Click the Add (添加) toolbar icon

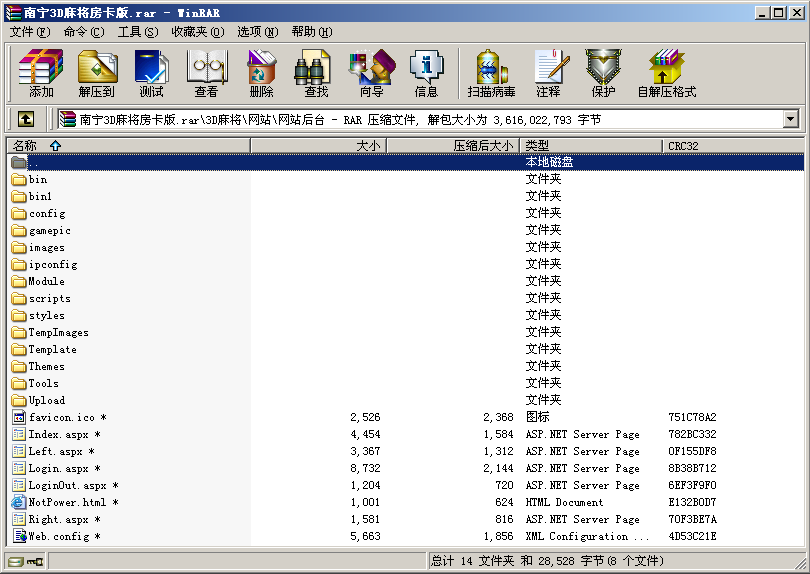click(x=41, y=73)
